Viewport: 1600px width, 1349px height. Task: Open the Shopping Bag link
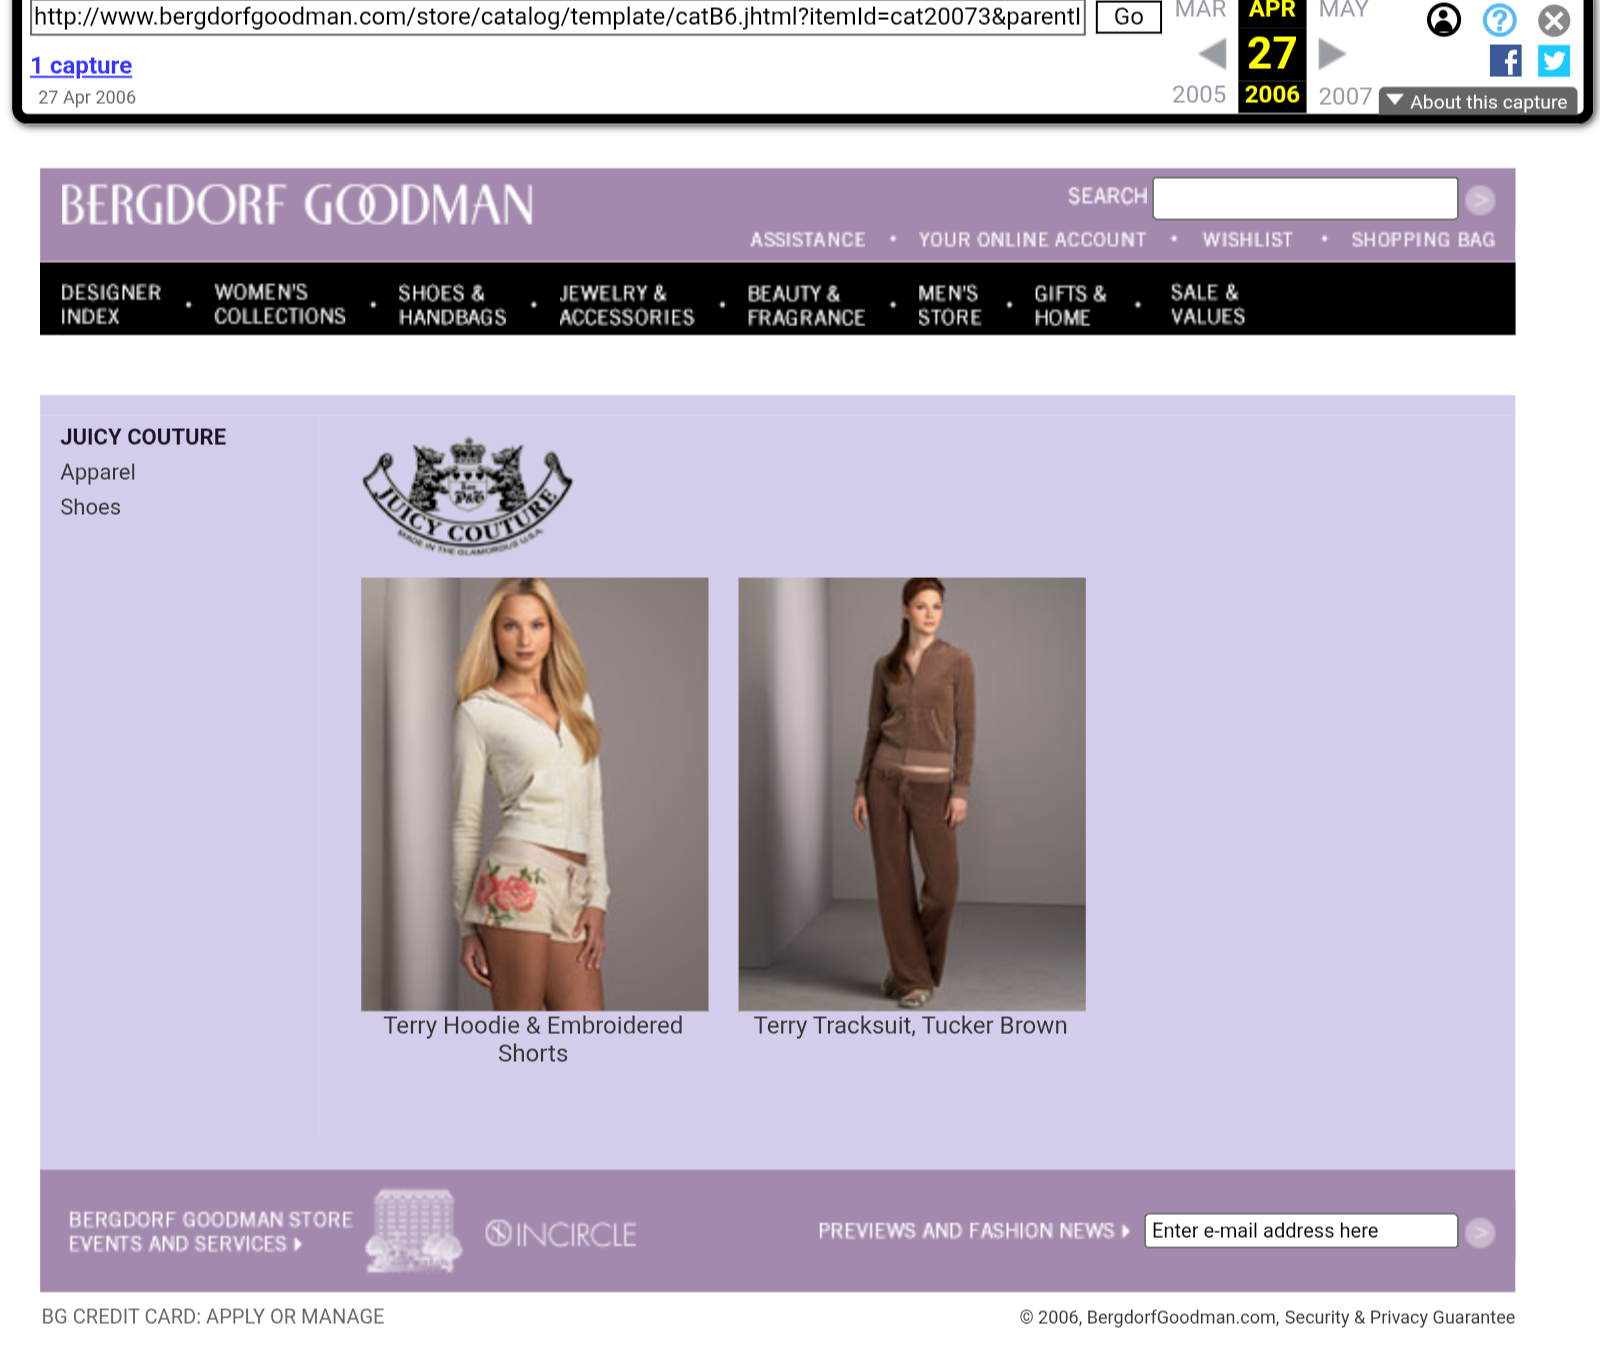point(1423,240)
